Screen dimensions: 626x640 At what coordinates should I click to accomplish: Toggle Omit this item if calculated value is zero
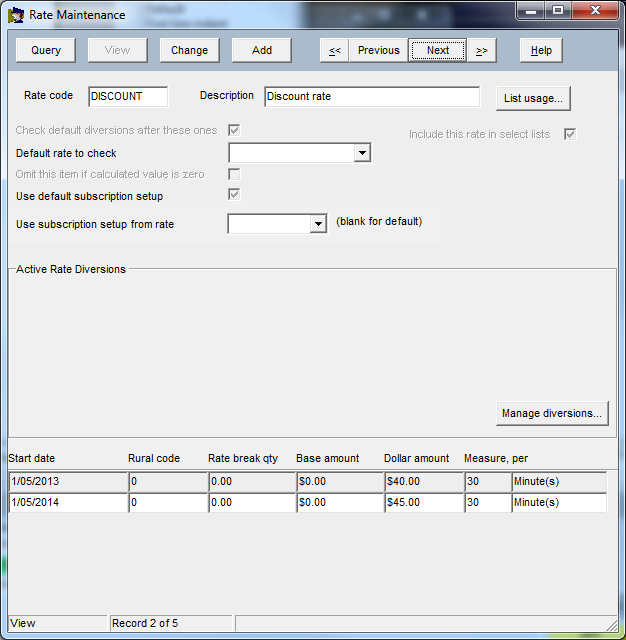coord(234,174)
